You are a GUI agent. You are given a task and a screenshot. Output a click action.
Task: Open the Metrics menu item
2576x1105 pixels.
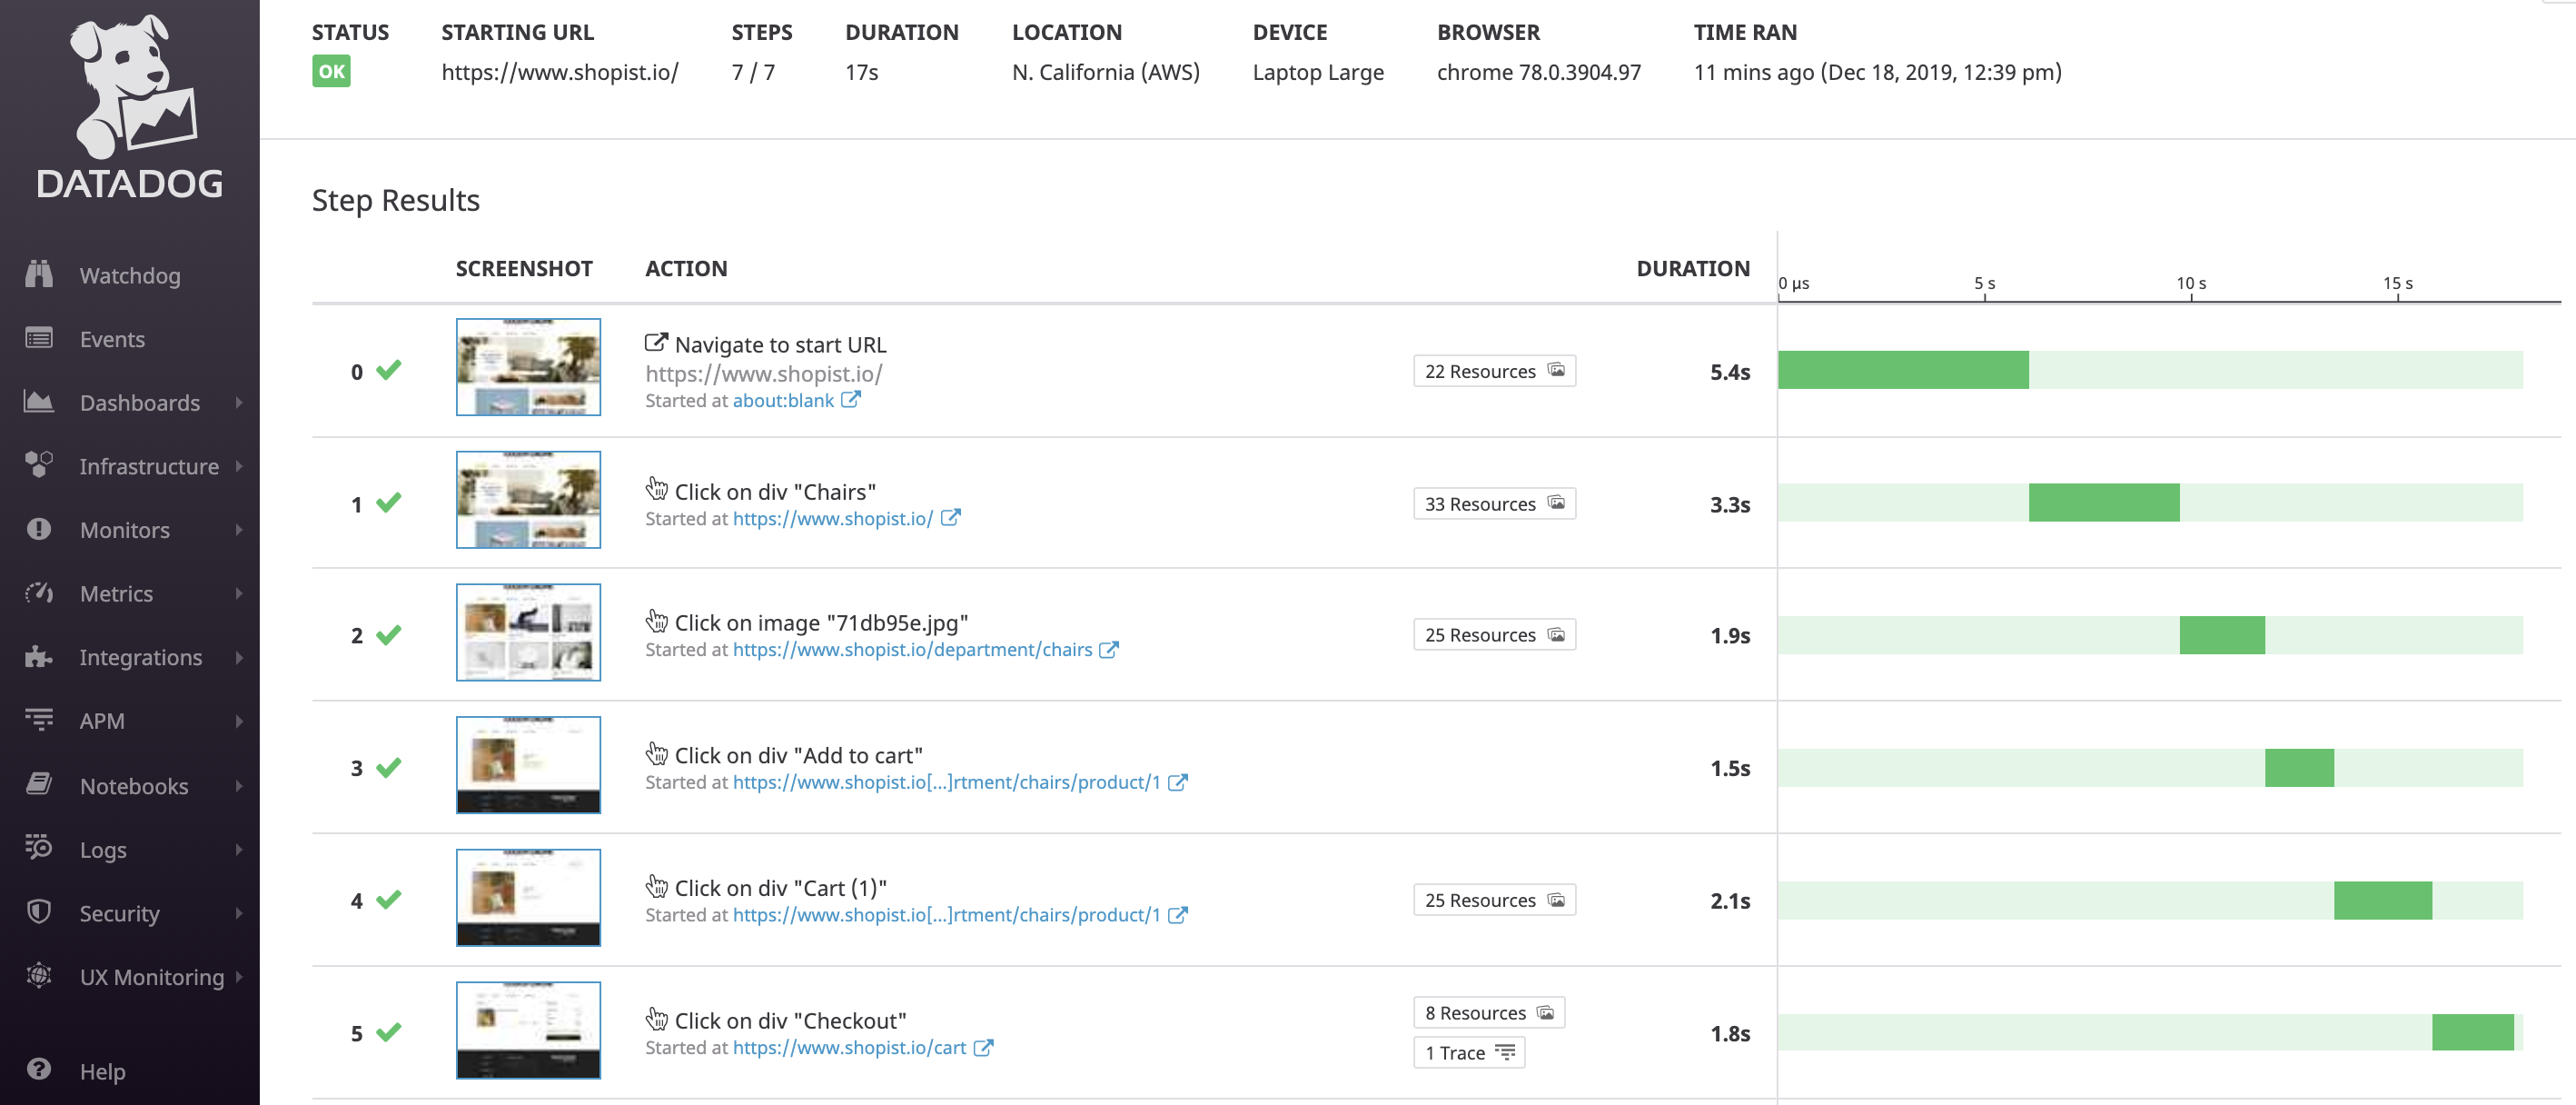coord(117,594)
